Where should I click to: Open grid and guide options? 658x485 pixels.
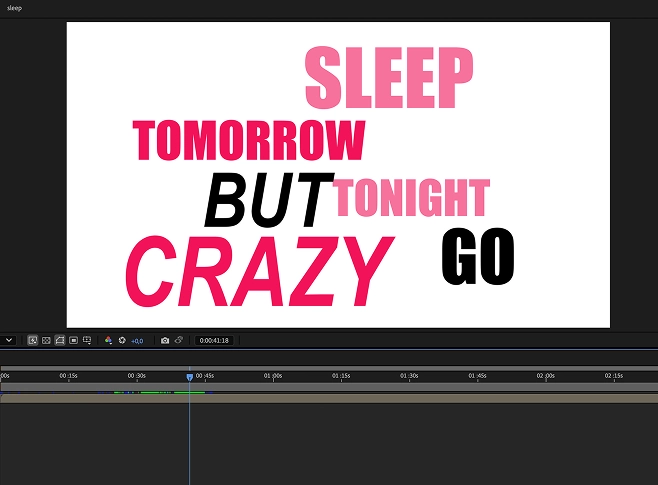(x=87, y=340)
